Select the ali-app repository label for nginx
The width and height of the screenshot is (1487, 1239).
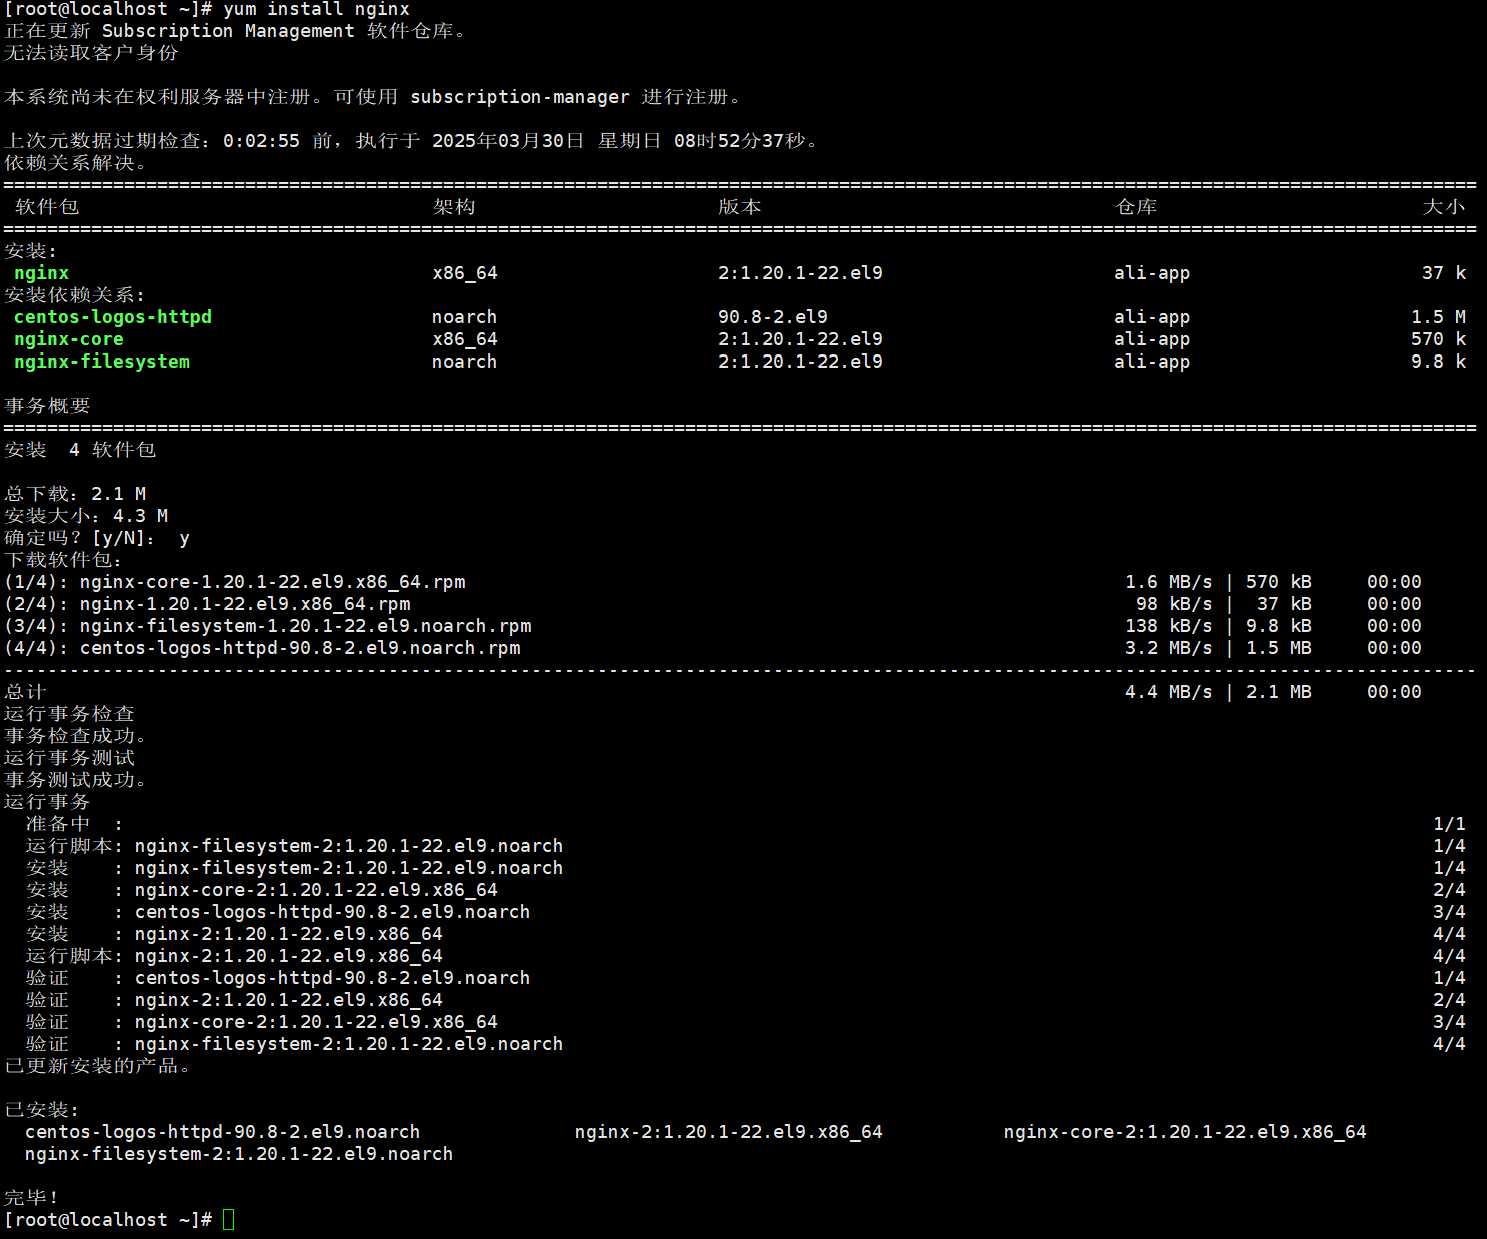[1152, 272]
